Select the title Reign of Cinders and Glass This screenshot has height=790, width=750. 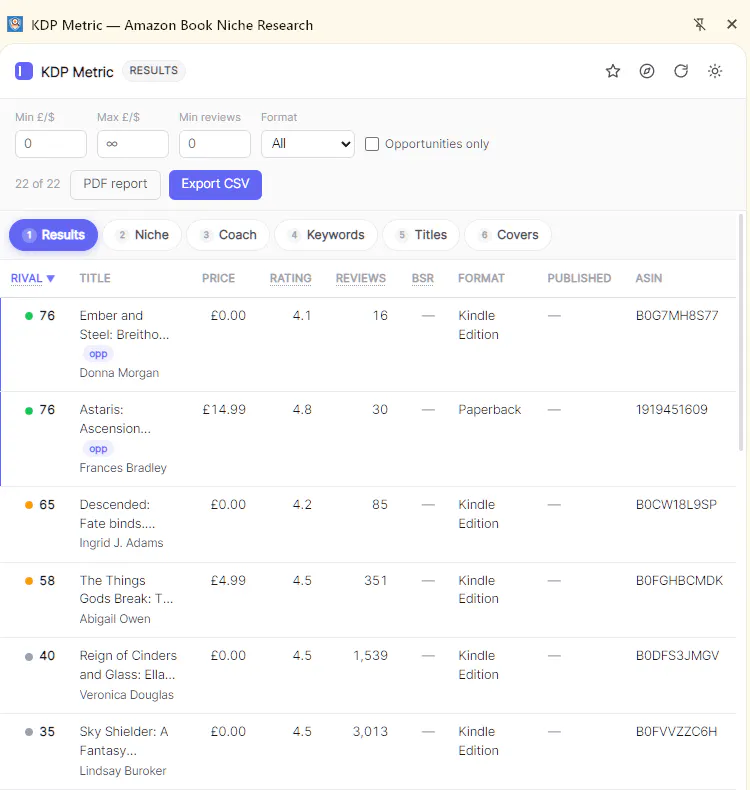[x=128, y=665]
